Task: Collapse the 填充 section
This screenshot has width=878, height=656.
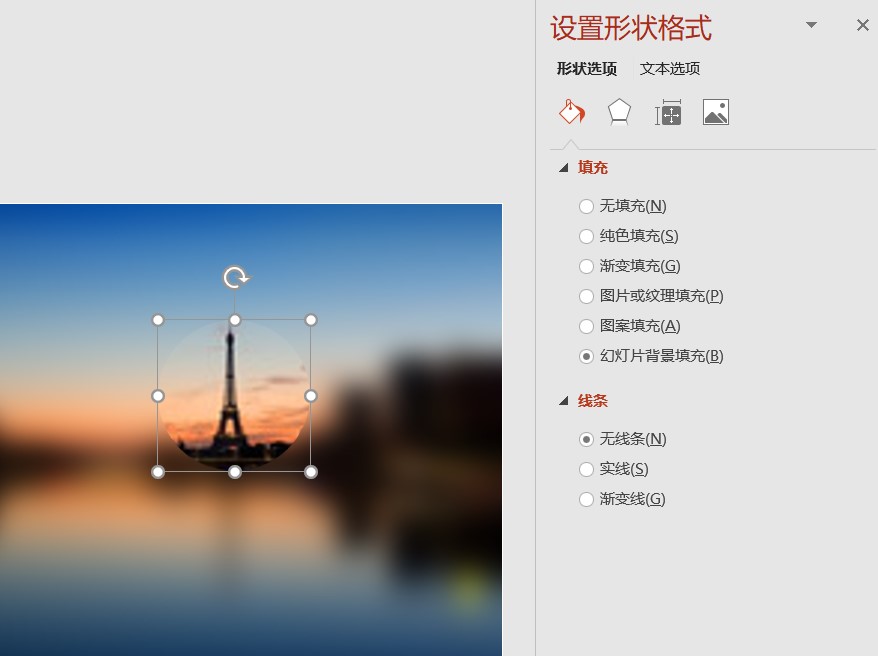Action: click(x=564, y=168)
